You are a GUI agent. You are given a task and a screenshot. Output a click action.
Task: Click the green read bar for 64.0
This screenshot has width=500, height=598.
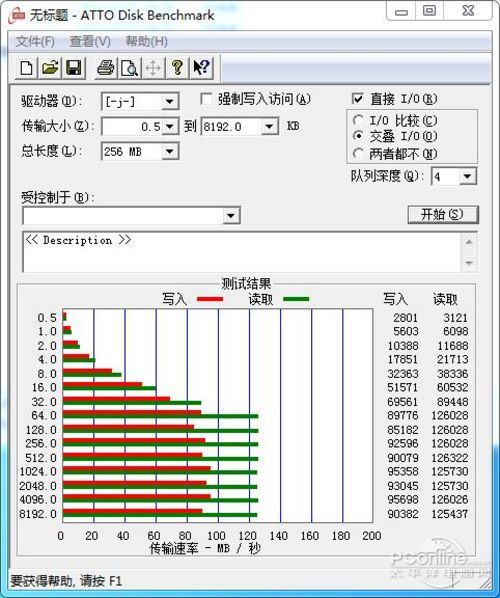pyautogui.click(x=161, y=416)
